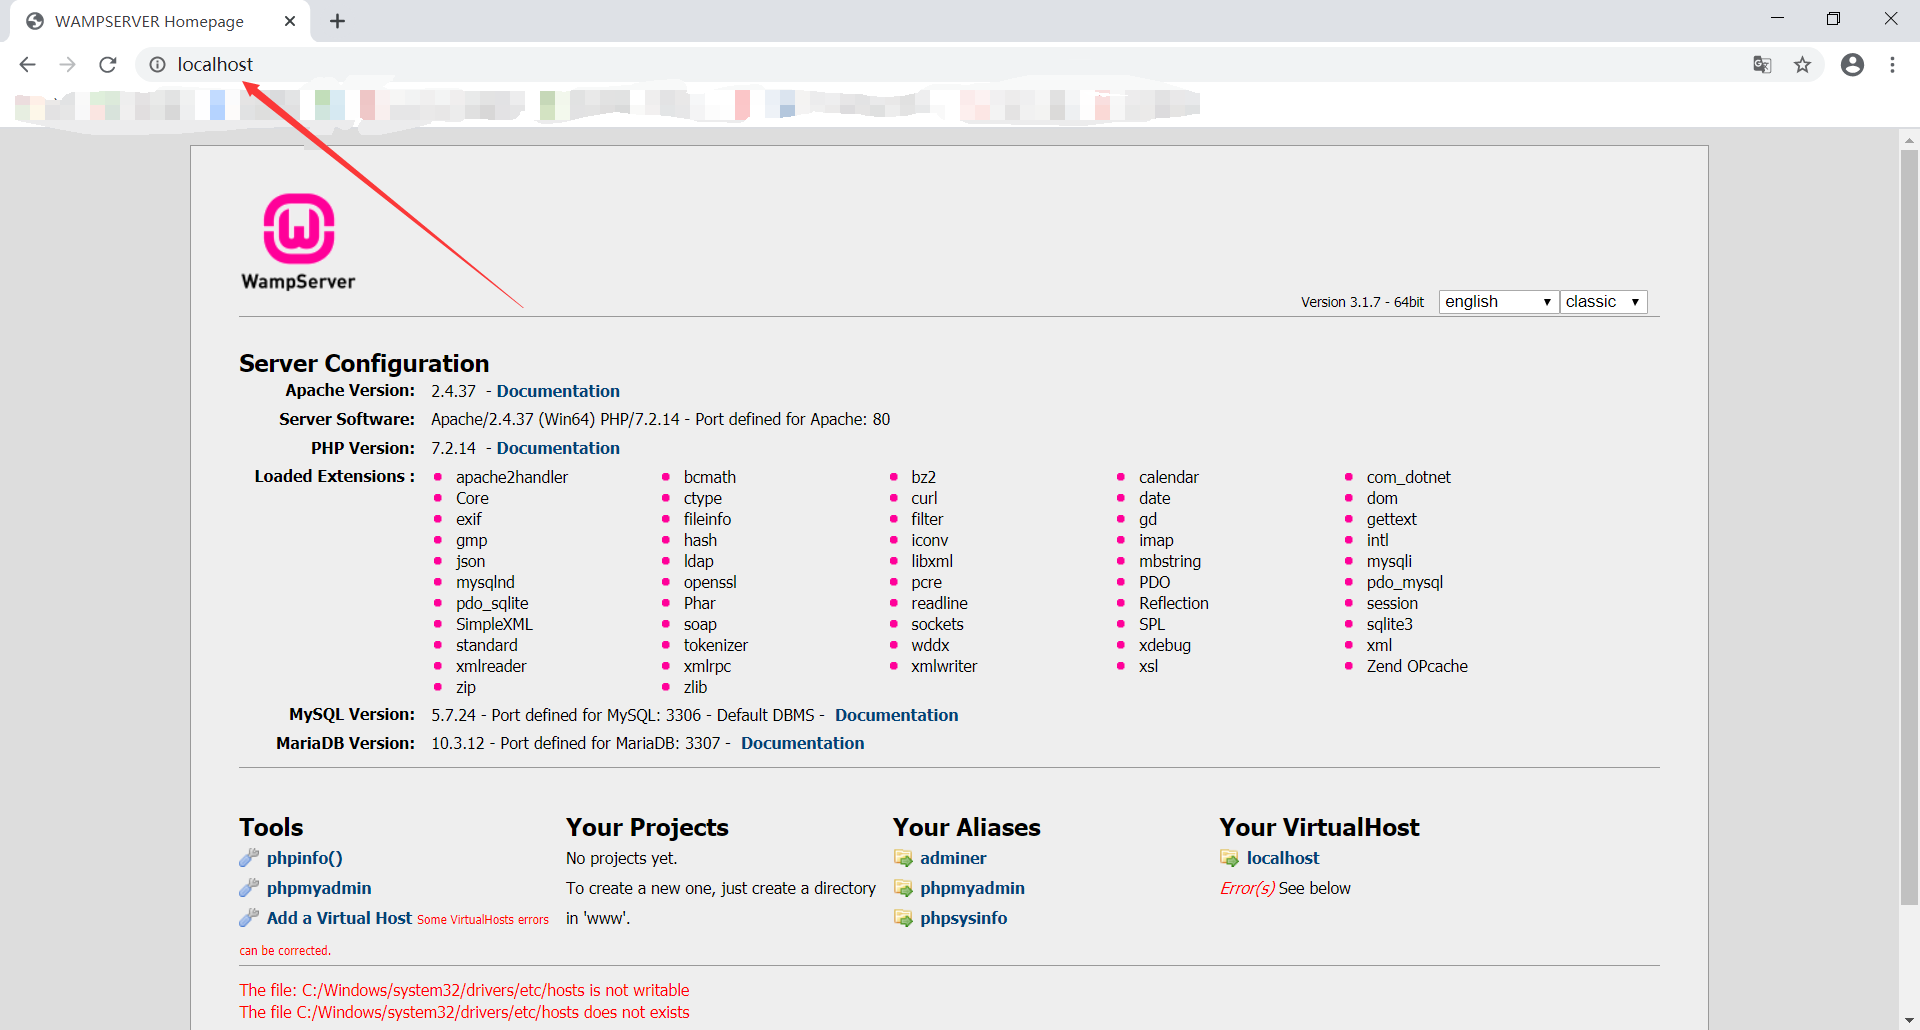Click the 'calendar' extension entry
Screen dimensions: 1920x1030
(1169, 477)
